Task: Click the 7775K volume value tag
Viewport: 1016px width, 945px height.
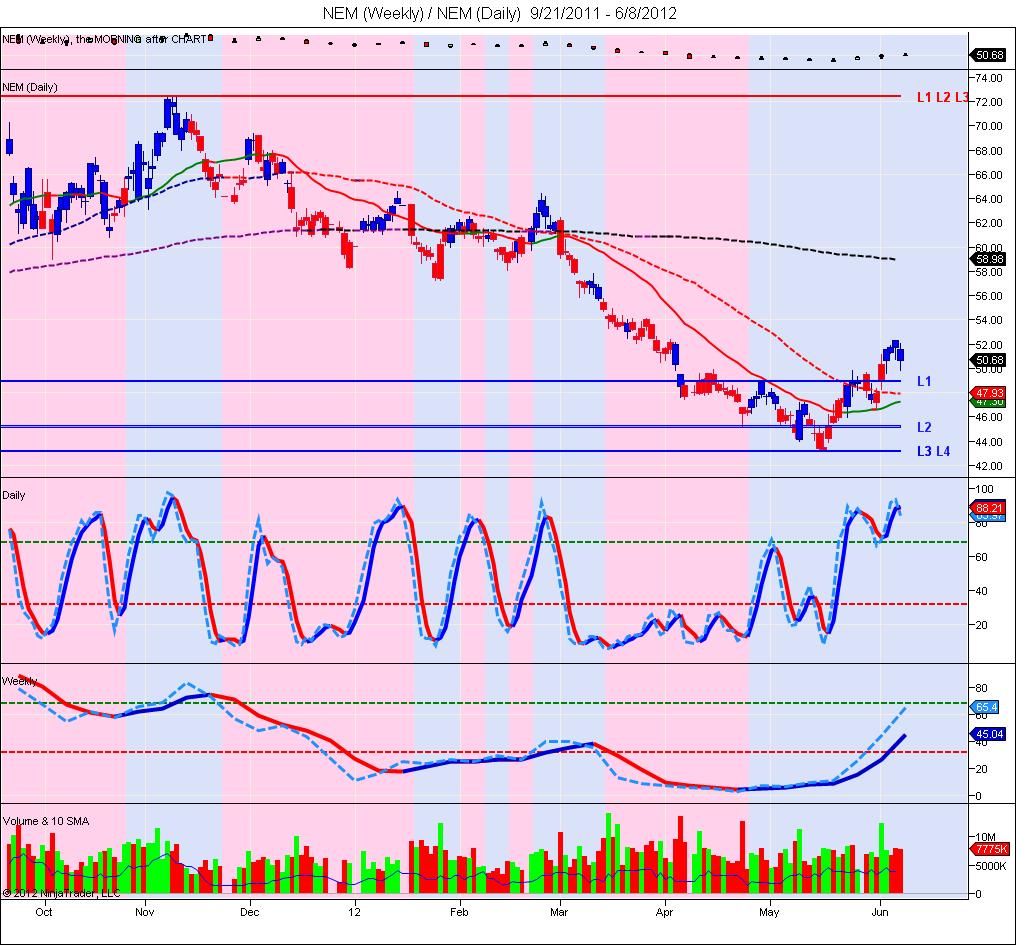Action: click(x=990, y=848)
